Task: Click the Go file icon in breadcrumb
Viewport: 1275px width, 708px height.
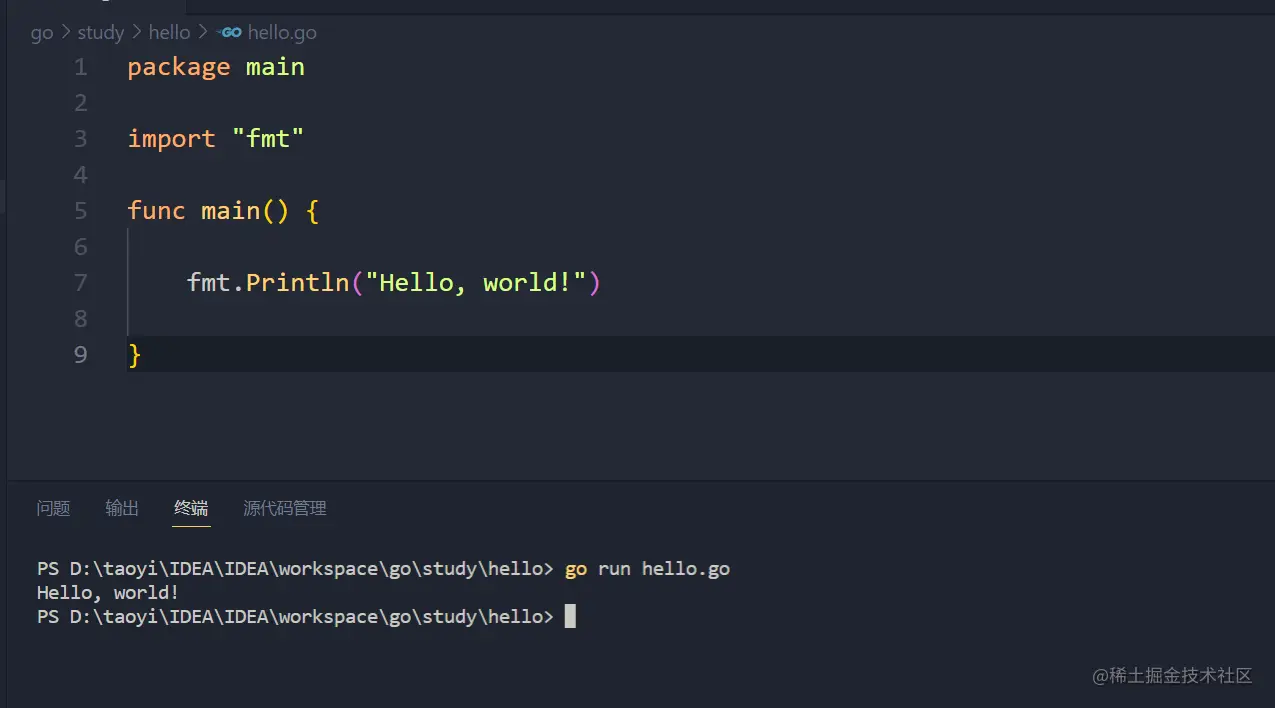Action: [x=230, y=32]
